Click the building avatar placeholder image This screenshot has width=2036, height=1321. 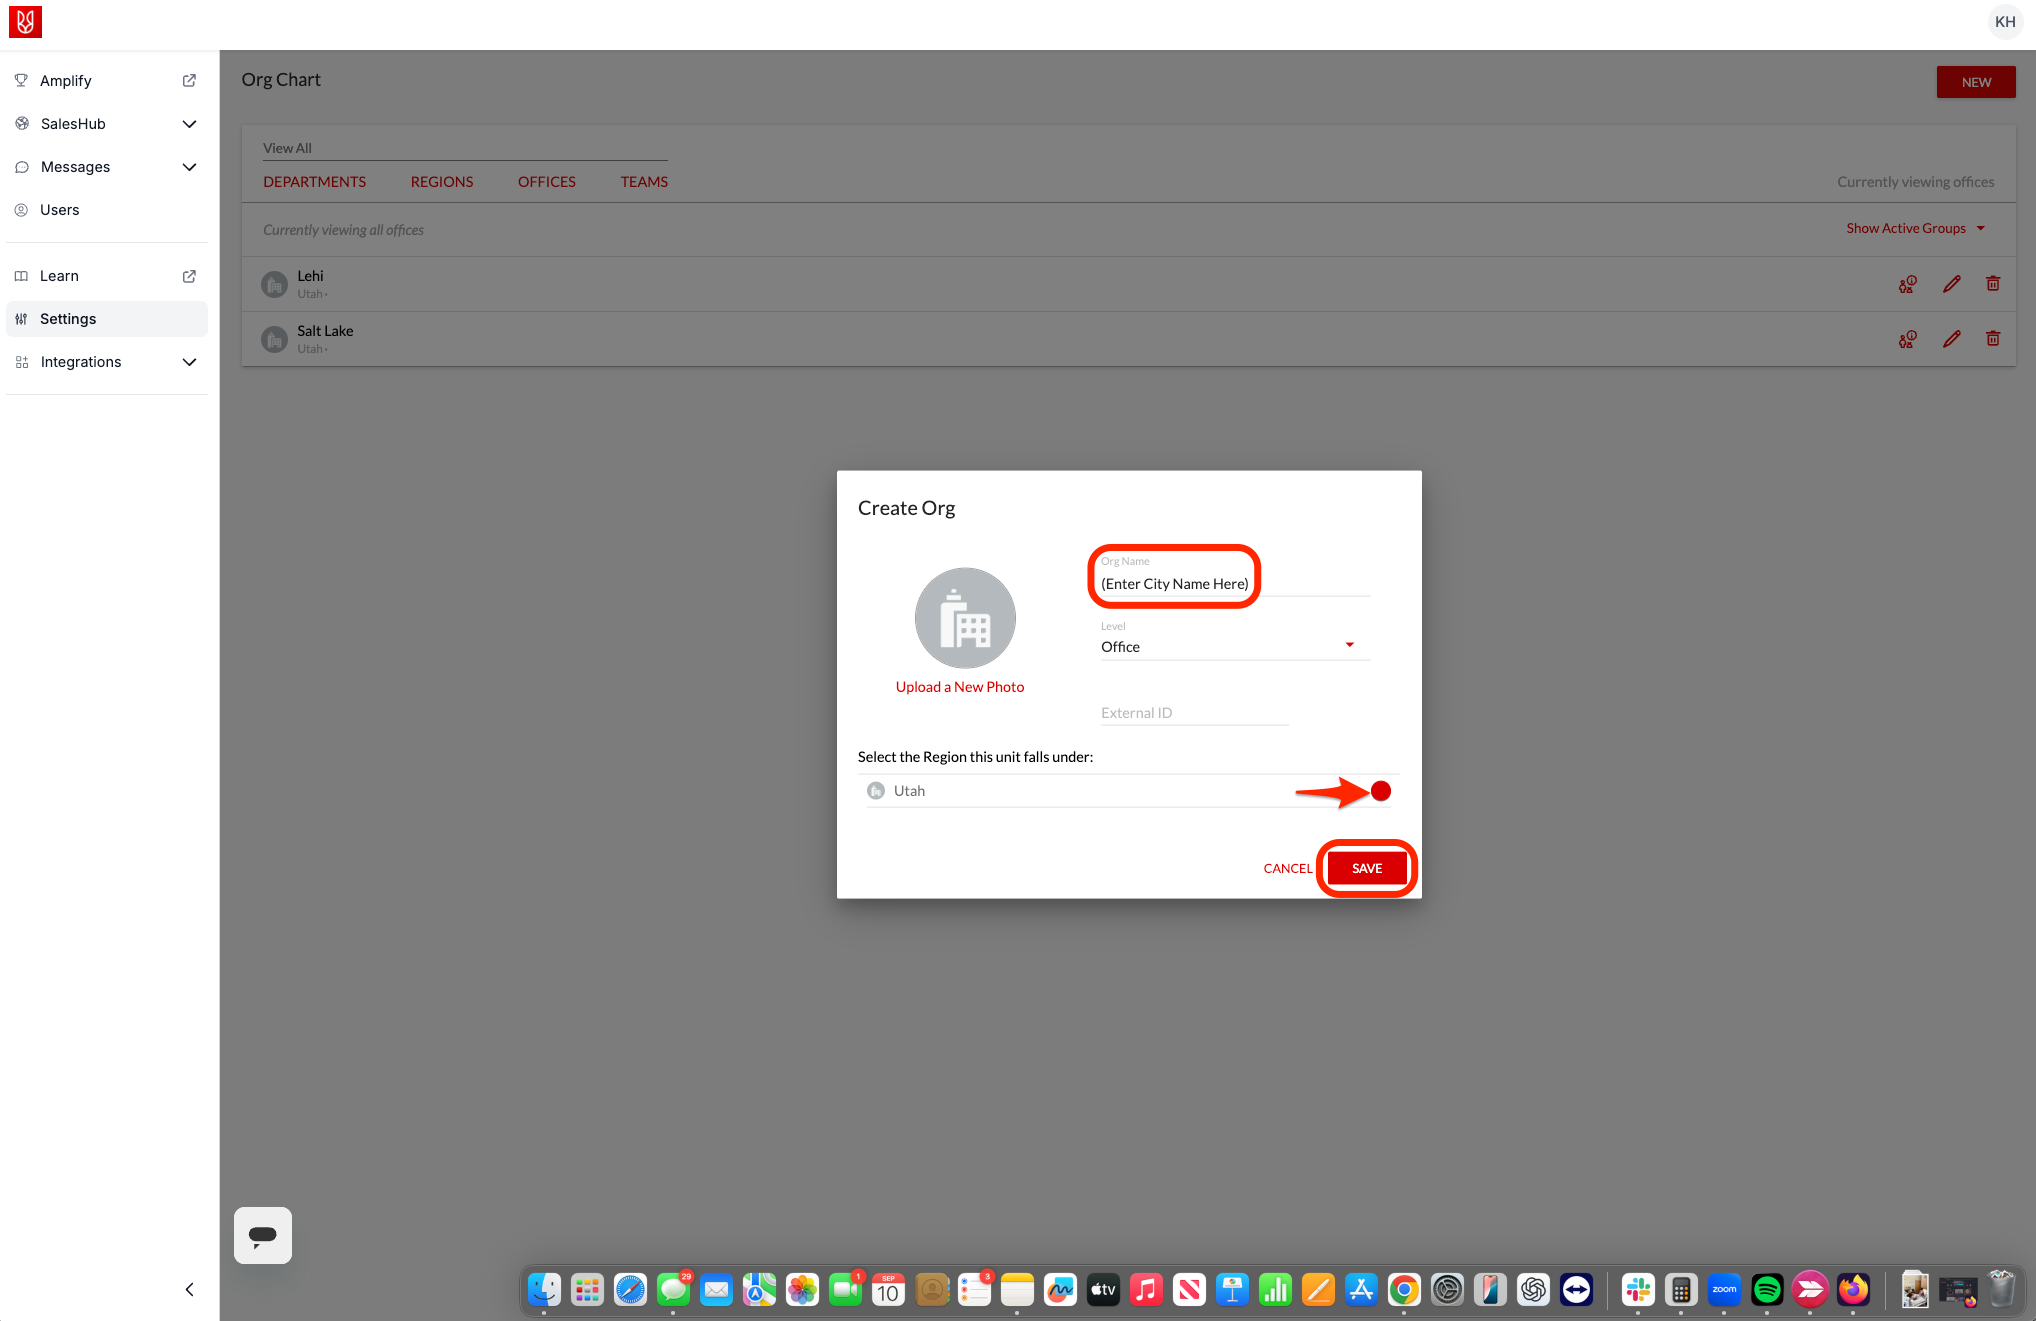[x=964, y=618]
